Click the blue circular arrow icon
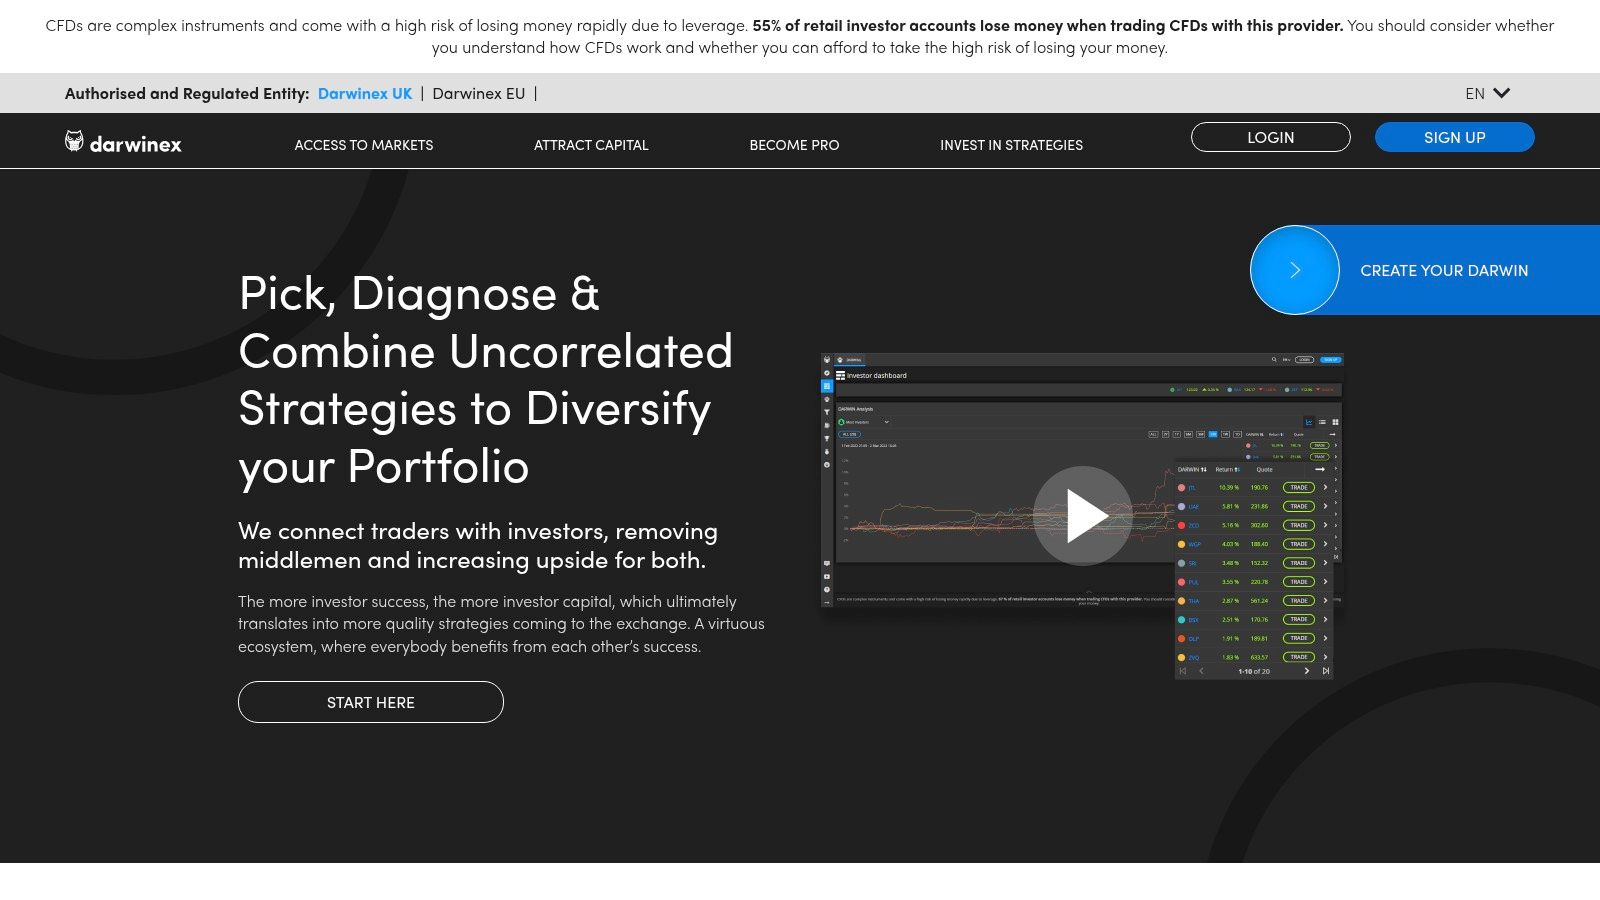1600x900 pixels. (x=1295, y=270)
